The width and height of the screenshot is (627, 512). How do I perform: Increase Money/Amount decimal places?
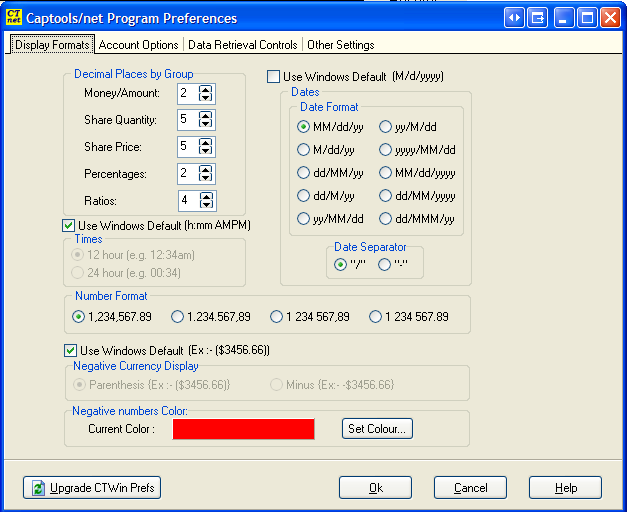206,89
